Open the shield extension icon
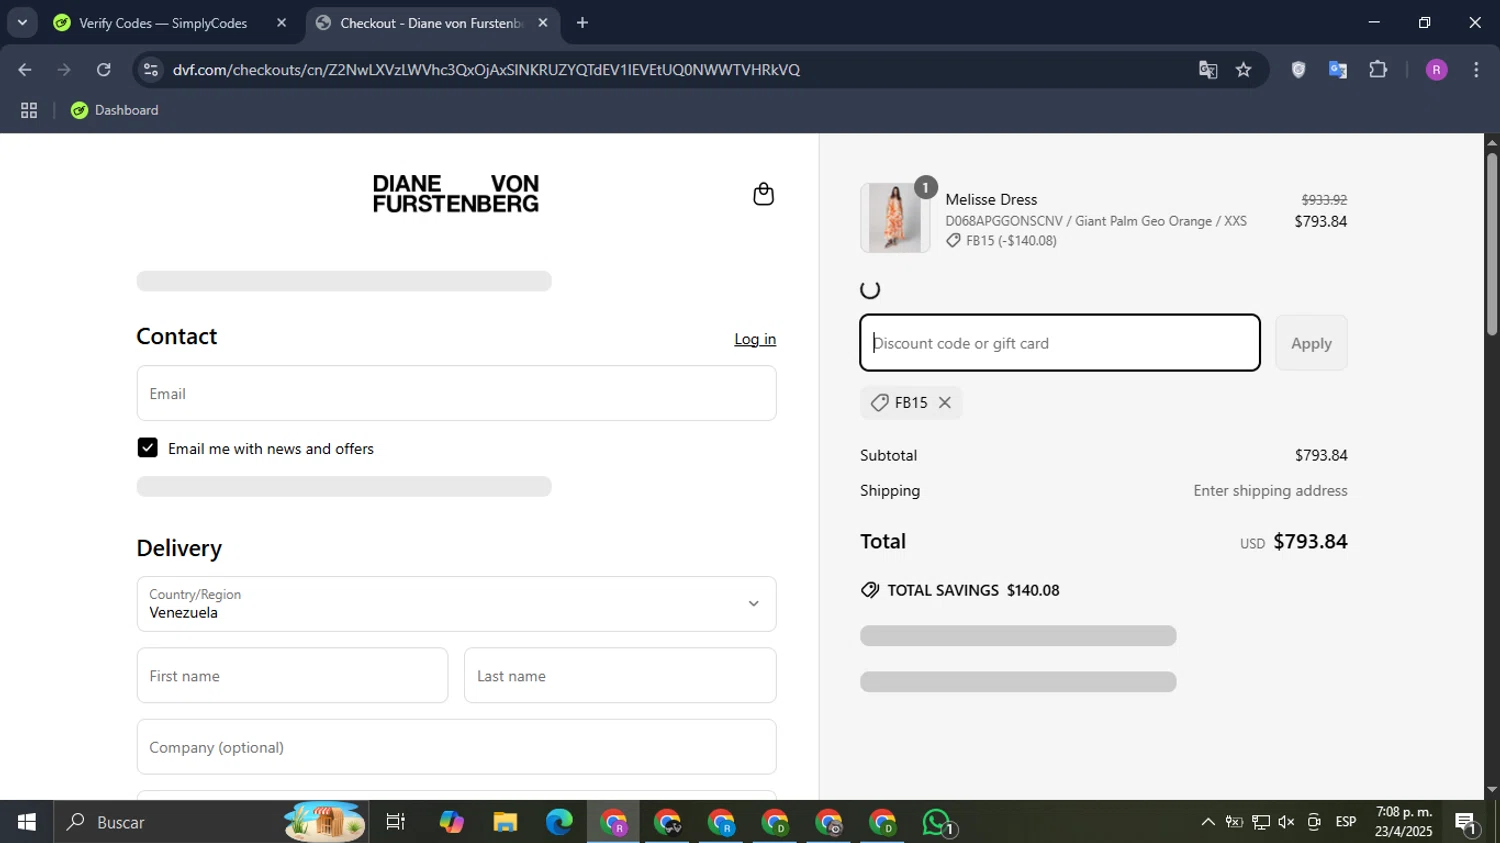1500x843 pixels. (1298, 70)
